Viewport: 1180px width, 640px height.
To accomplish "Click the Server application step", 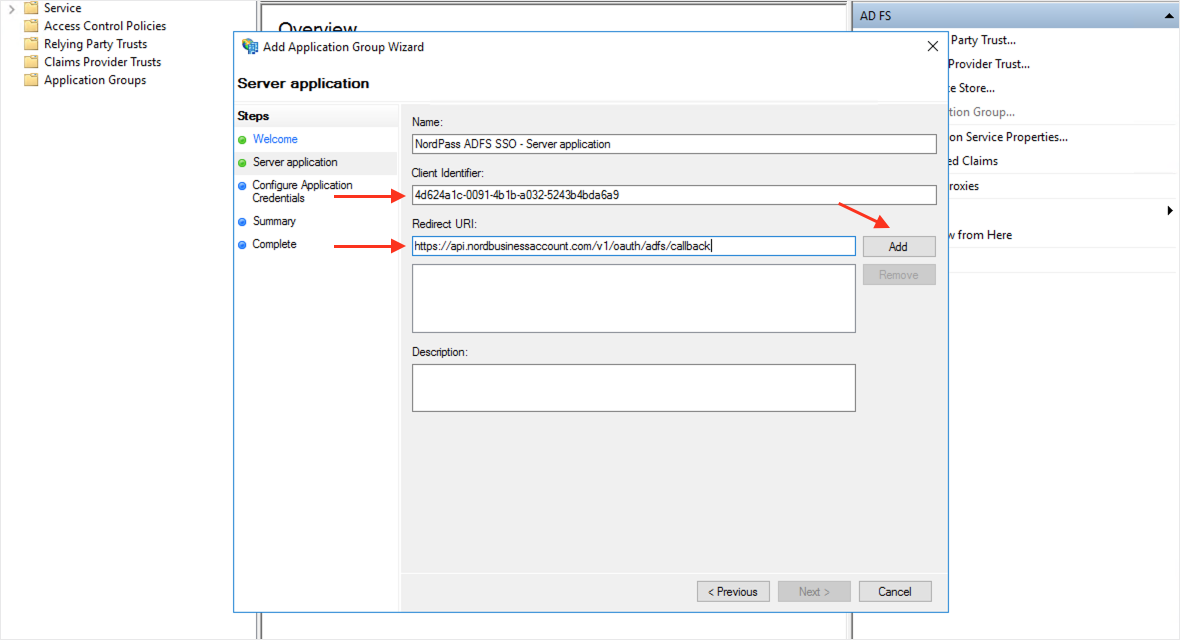I will coord(295,162).
